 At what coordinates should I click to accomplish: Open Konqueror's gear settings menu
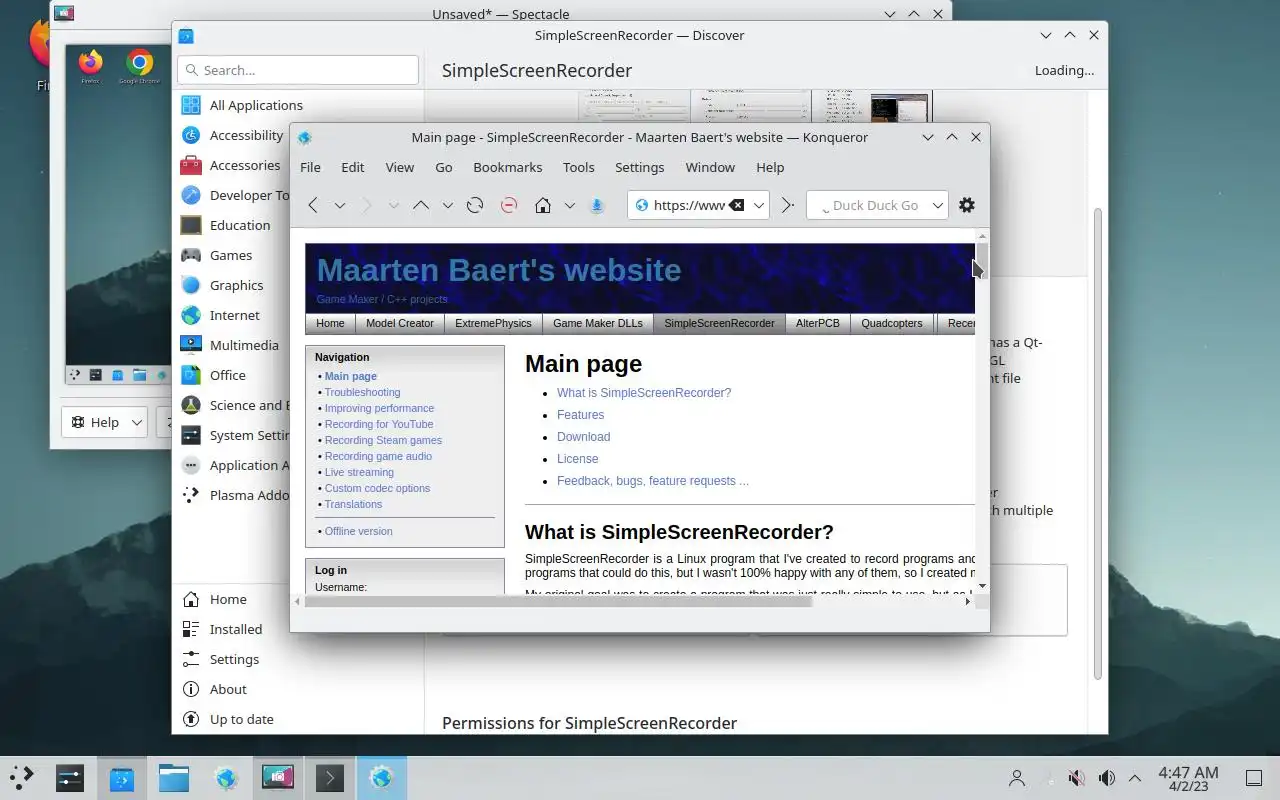click(967, 205)
